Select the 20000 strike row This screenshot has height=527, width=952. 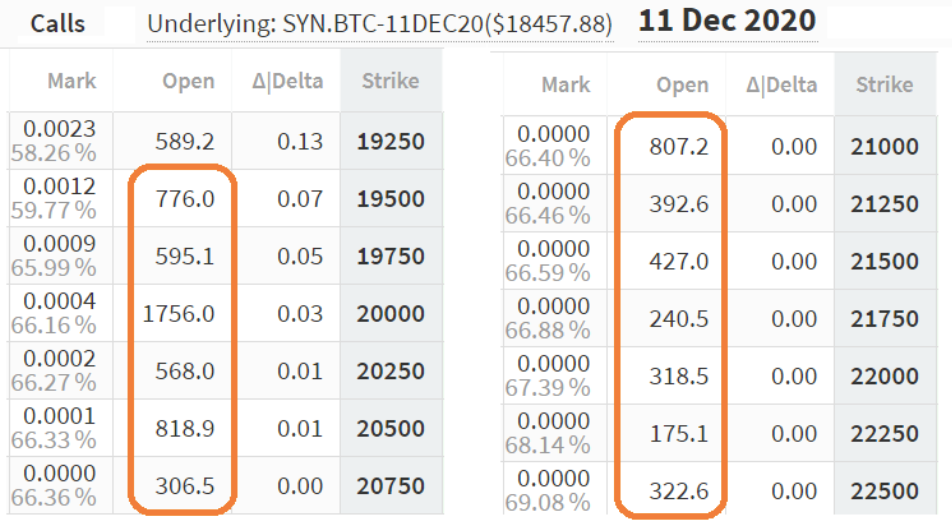[x=390, y=314]
